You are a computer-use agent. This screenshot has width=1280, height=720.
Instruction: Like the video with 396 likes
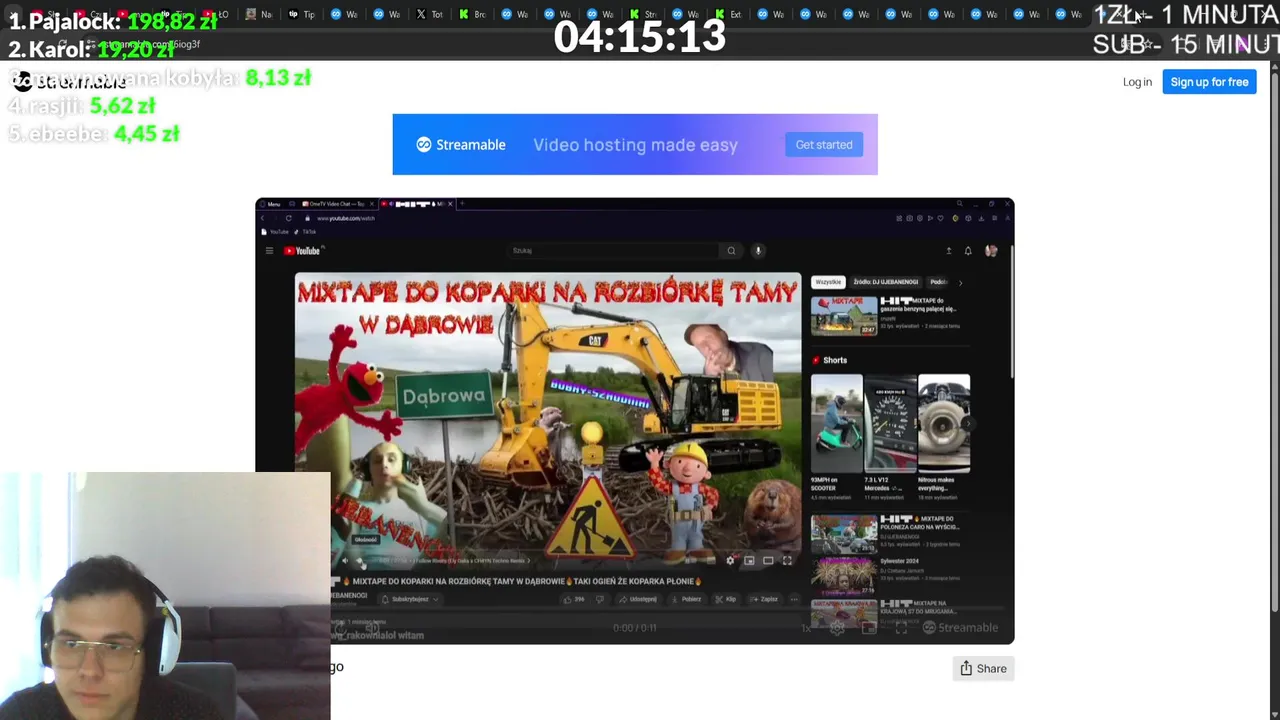click(x=574, y=599)
